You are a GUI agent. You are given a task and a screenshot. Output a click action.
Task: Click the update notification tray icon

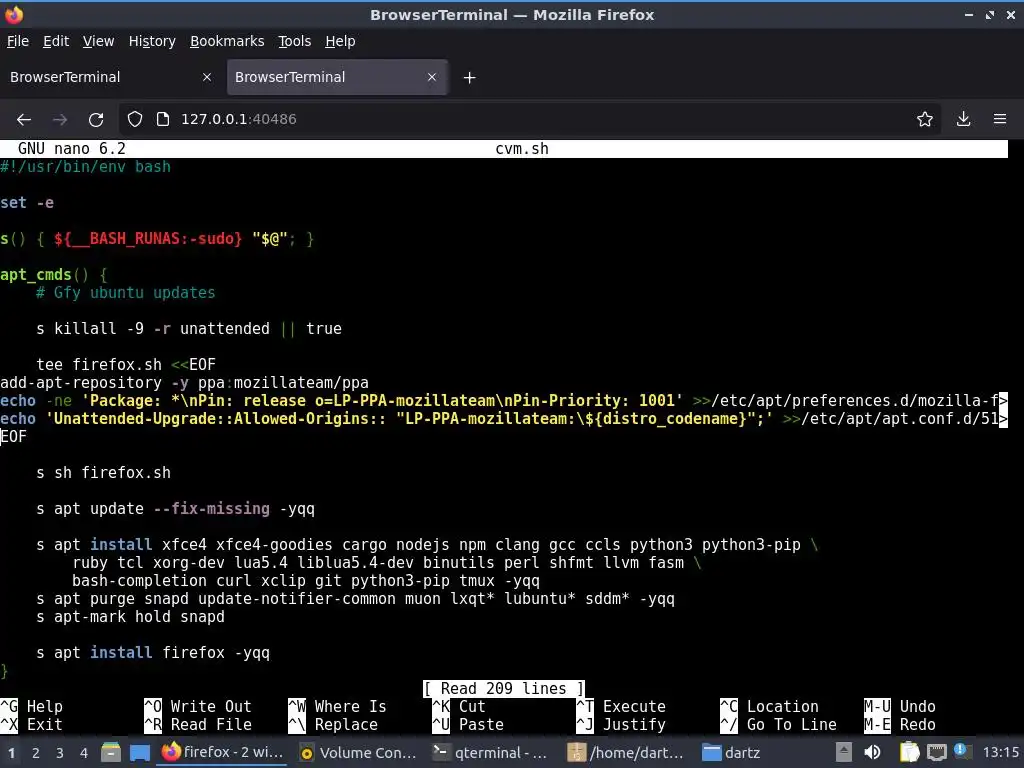961,751
